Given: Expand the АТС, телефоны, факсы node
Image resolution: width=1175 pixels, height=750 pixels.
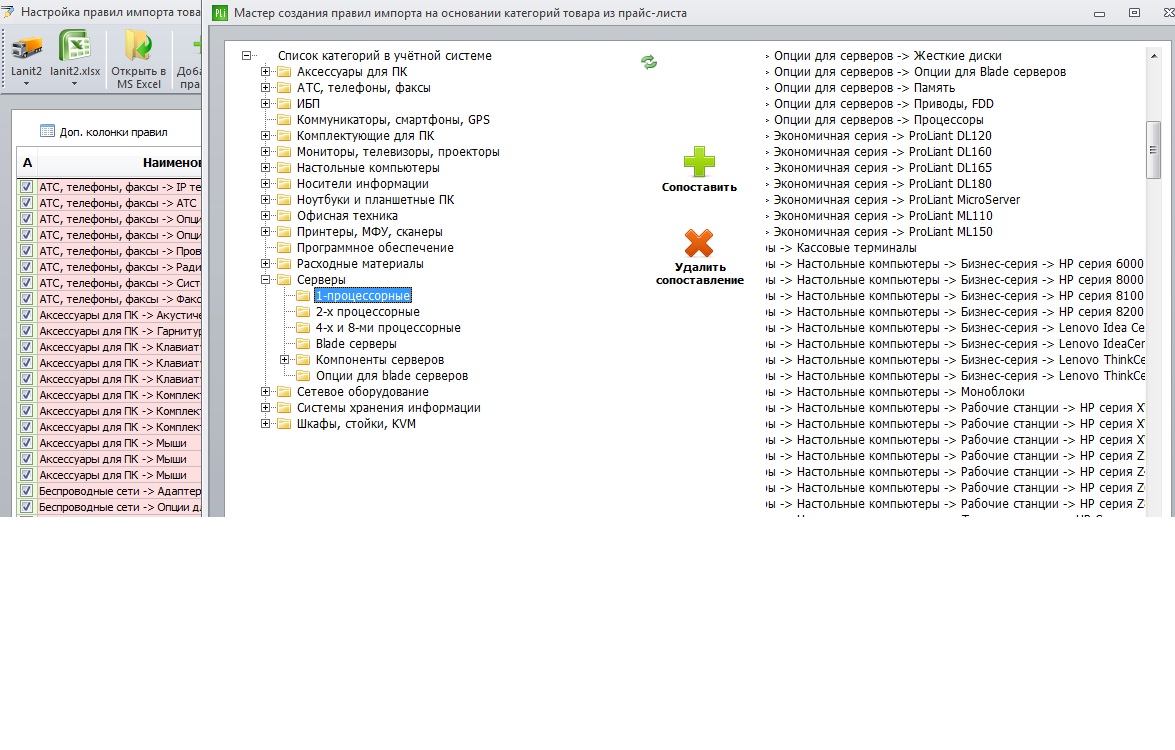Looking at the screenshot, I should click(x=265, y=88).
